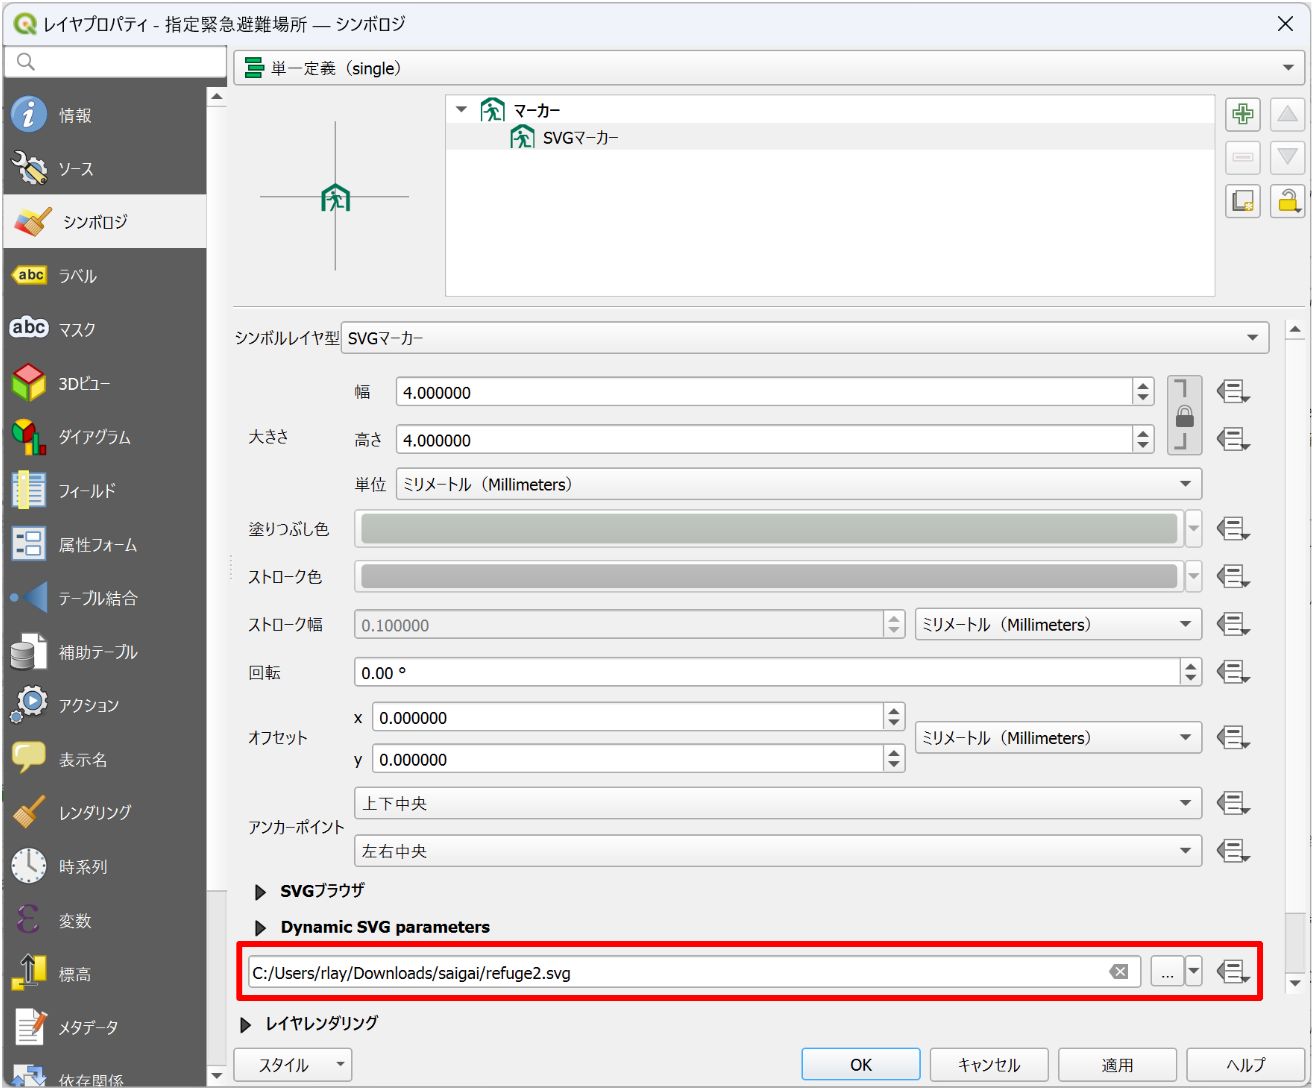Click the OK button
The image size is (1314, 1090).
click(861, 1065)
